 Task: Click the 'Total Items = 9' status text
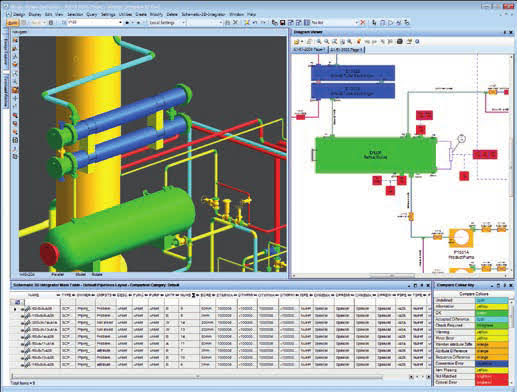[23, 383]
